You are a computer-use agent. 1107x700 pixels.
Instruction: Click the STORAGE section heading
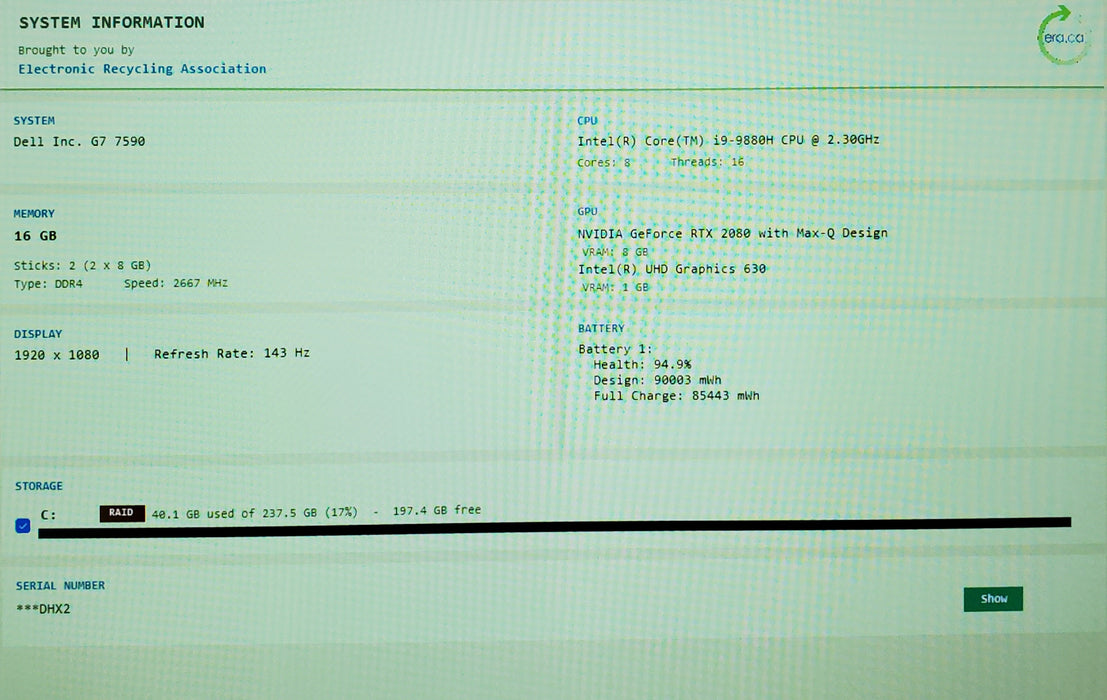[39, 486]
